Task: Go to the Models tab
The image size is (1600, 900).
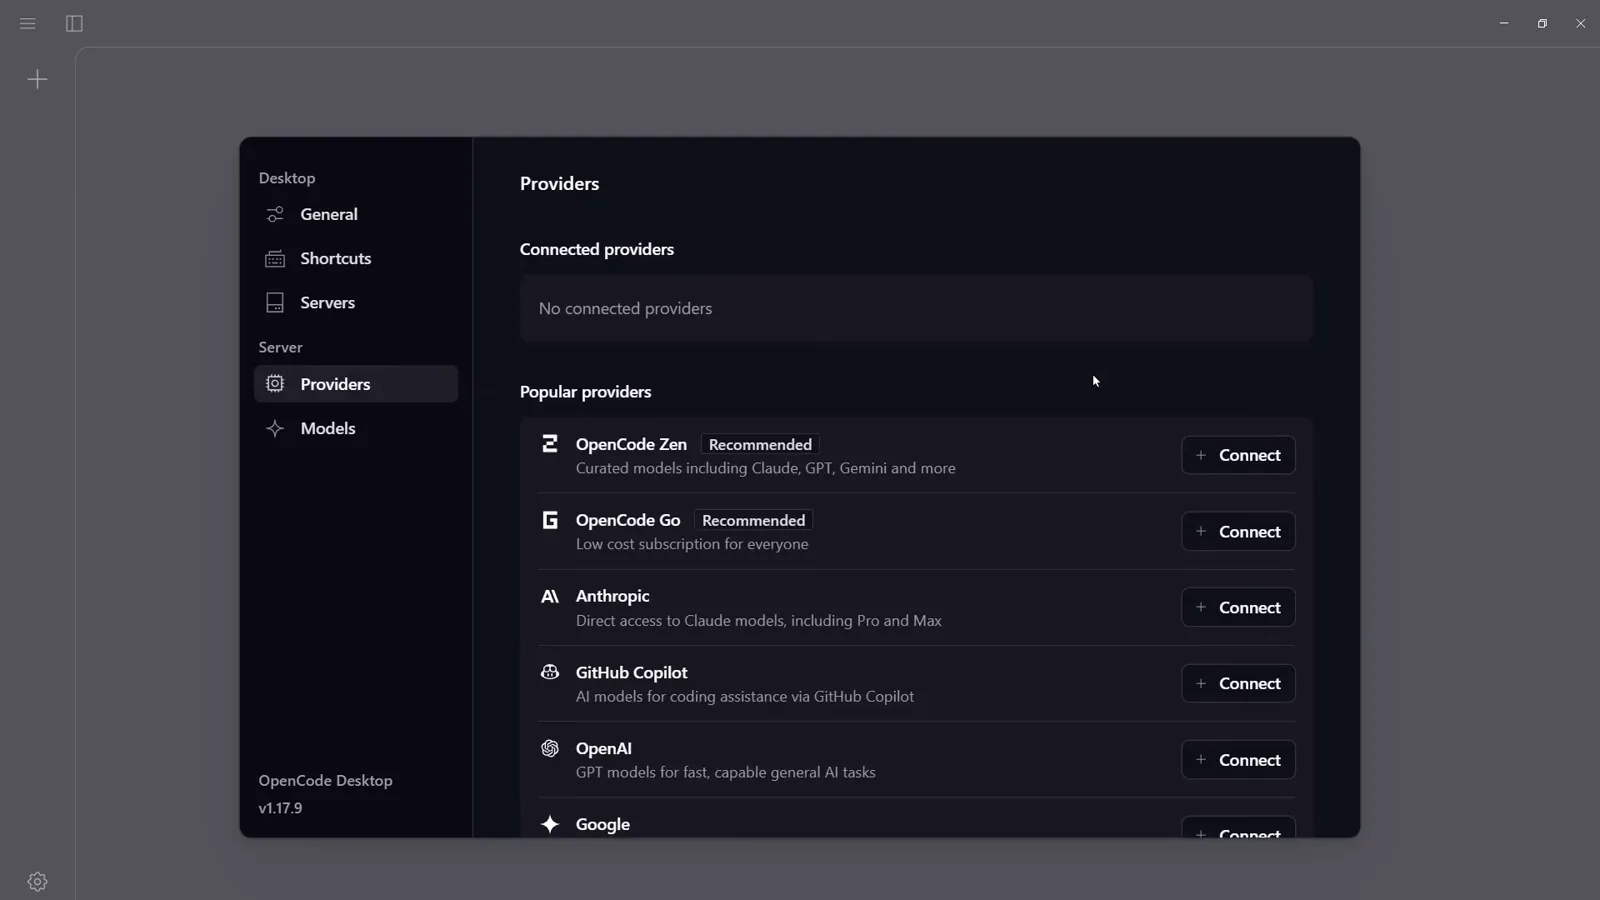Action: (x=356, y=428)
